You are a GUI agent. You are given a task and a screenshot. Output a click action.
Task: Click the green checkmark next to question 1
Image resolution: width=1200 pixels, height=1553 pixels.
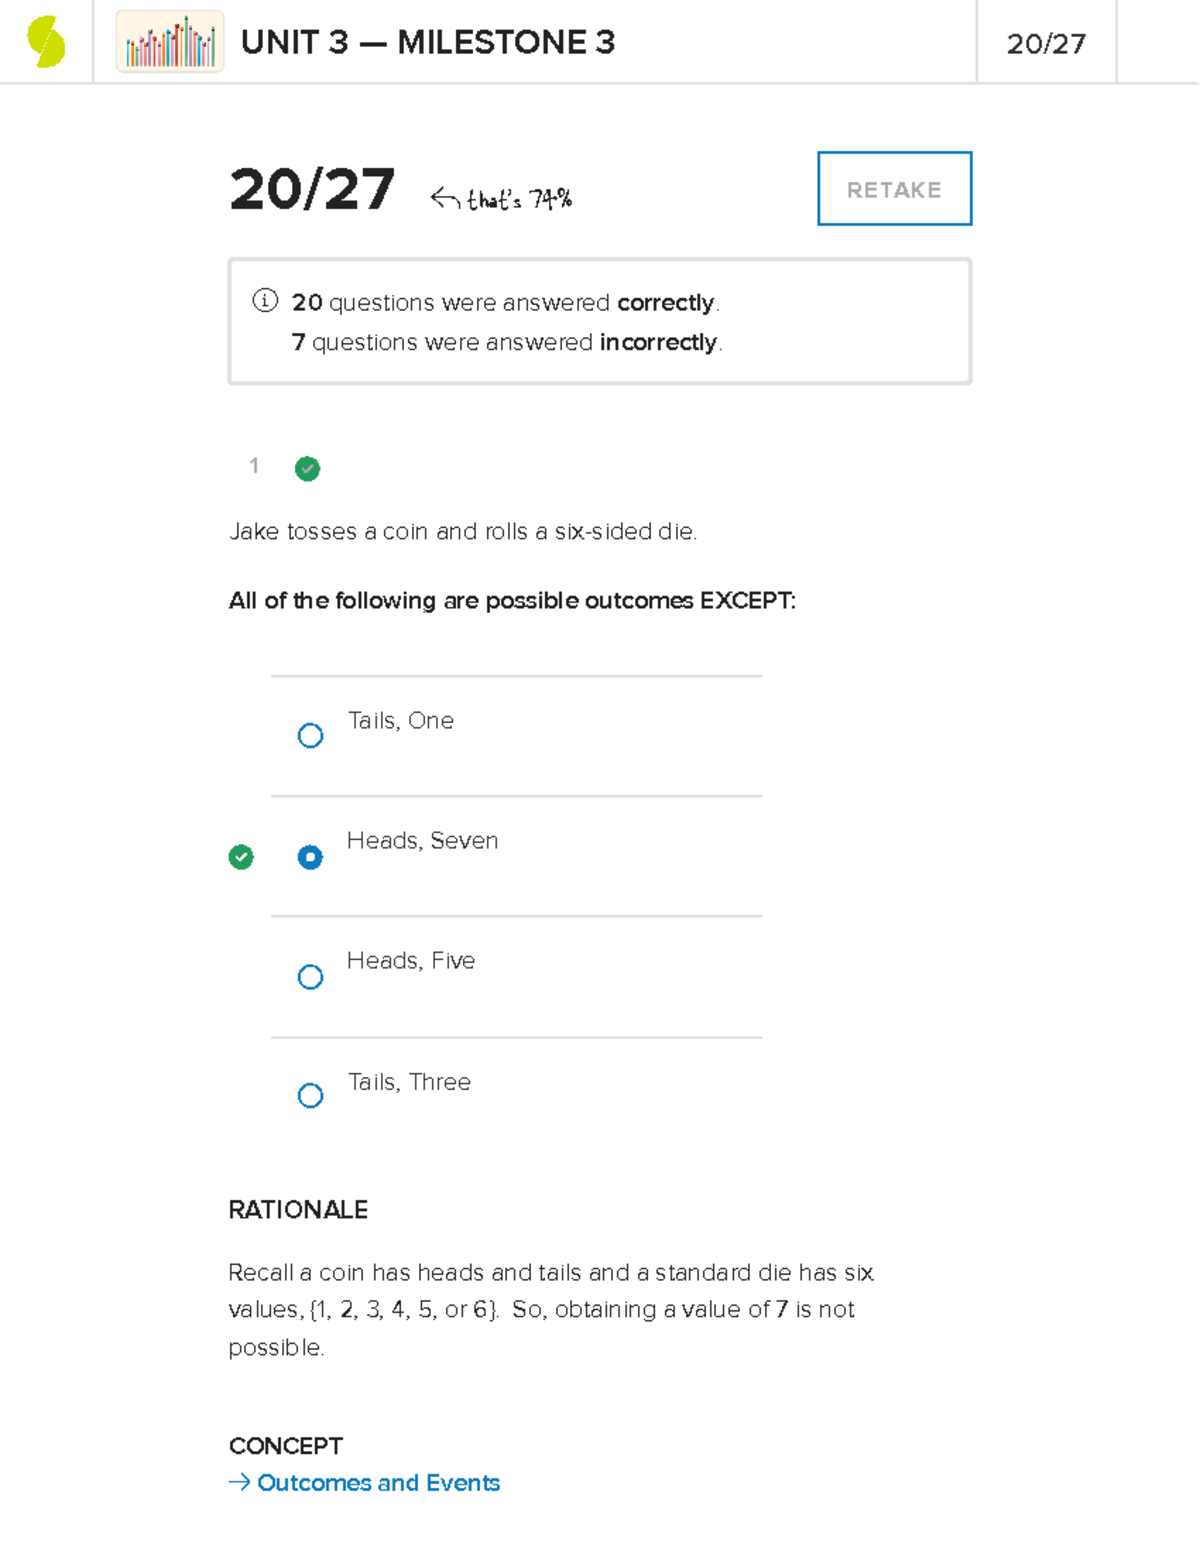pos(307,468)
